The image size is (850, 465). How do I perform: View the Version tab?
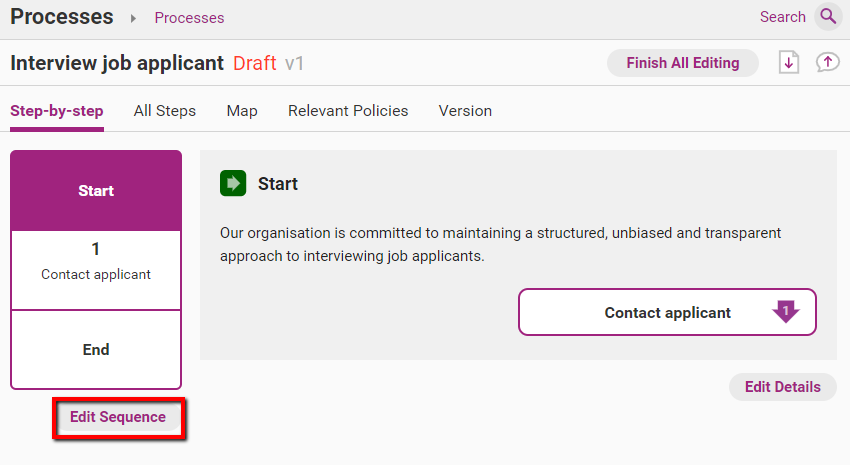(465, 111)
